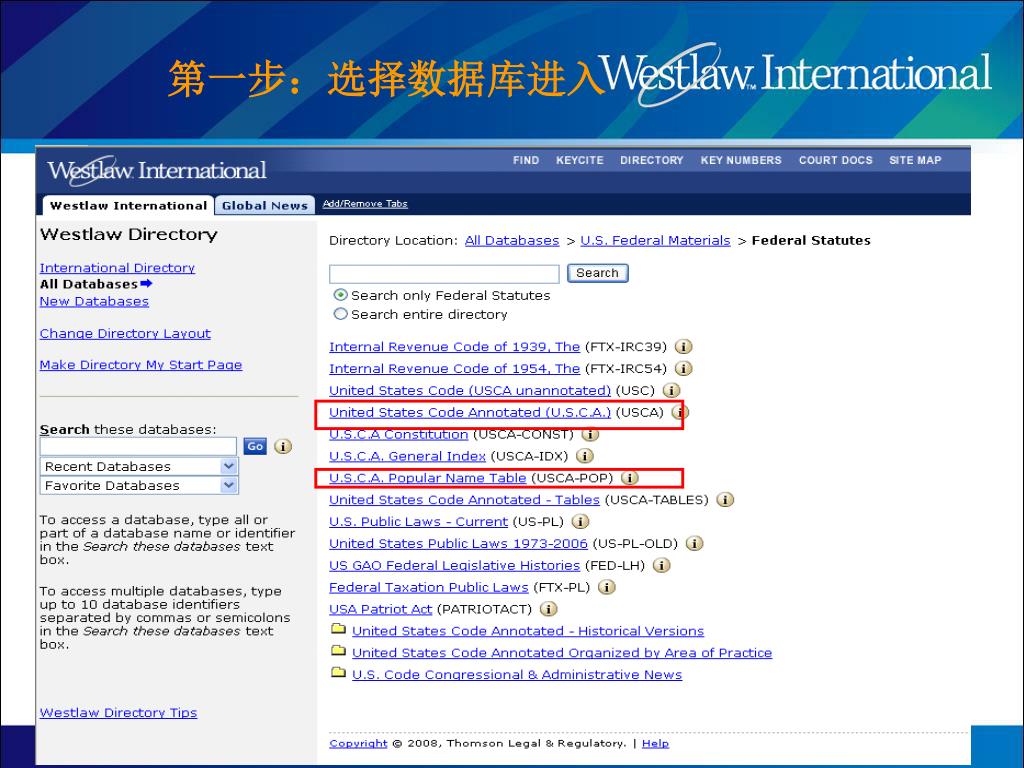The height and width of the screenshot is (768, 1024).
Task: Open USA Patriot Act link
Action: [381, 609]
